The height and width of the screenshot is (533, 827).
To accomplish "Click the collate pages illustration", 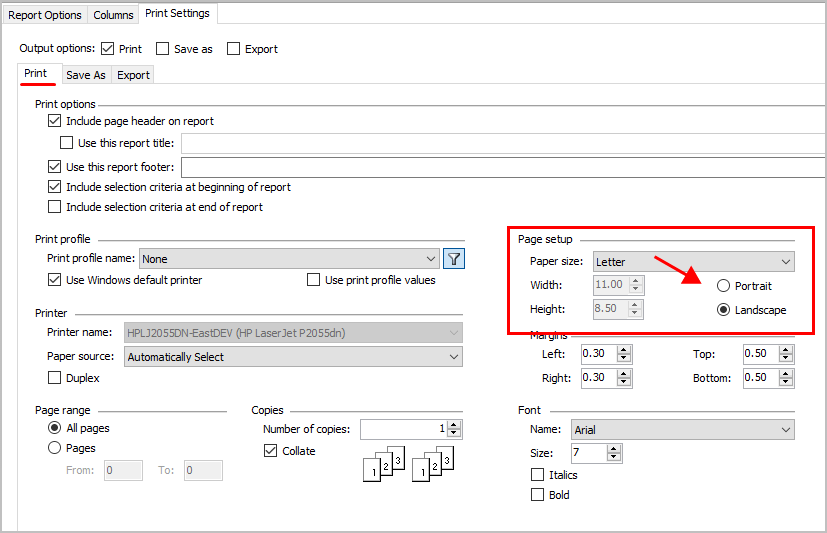I will pyautogui.click(x=409, y=464).
